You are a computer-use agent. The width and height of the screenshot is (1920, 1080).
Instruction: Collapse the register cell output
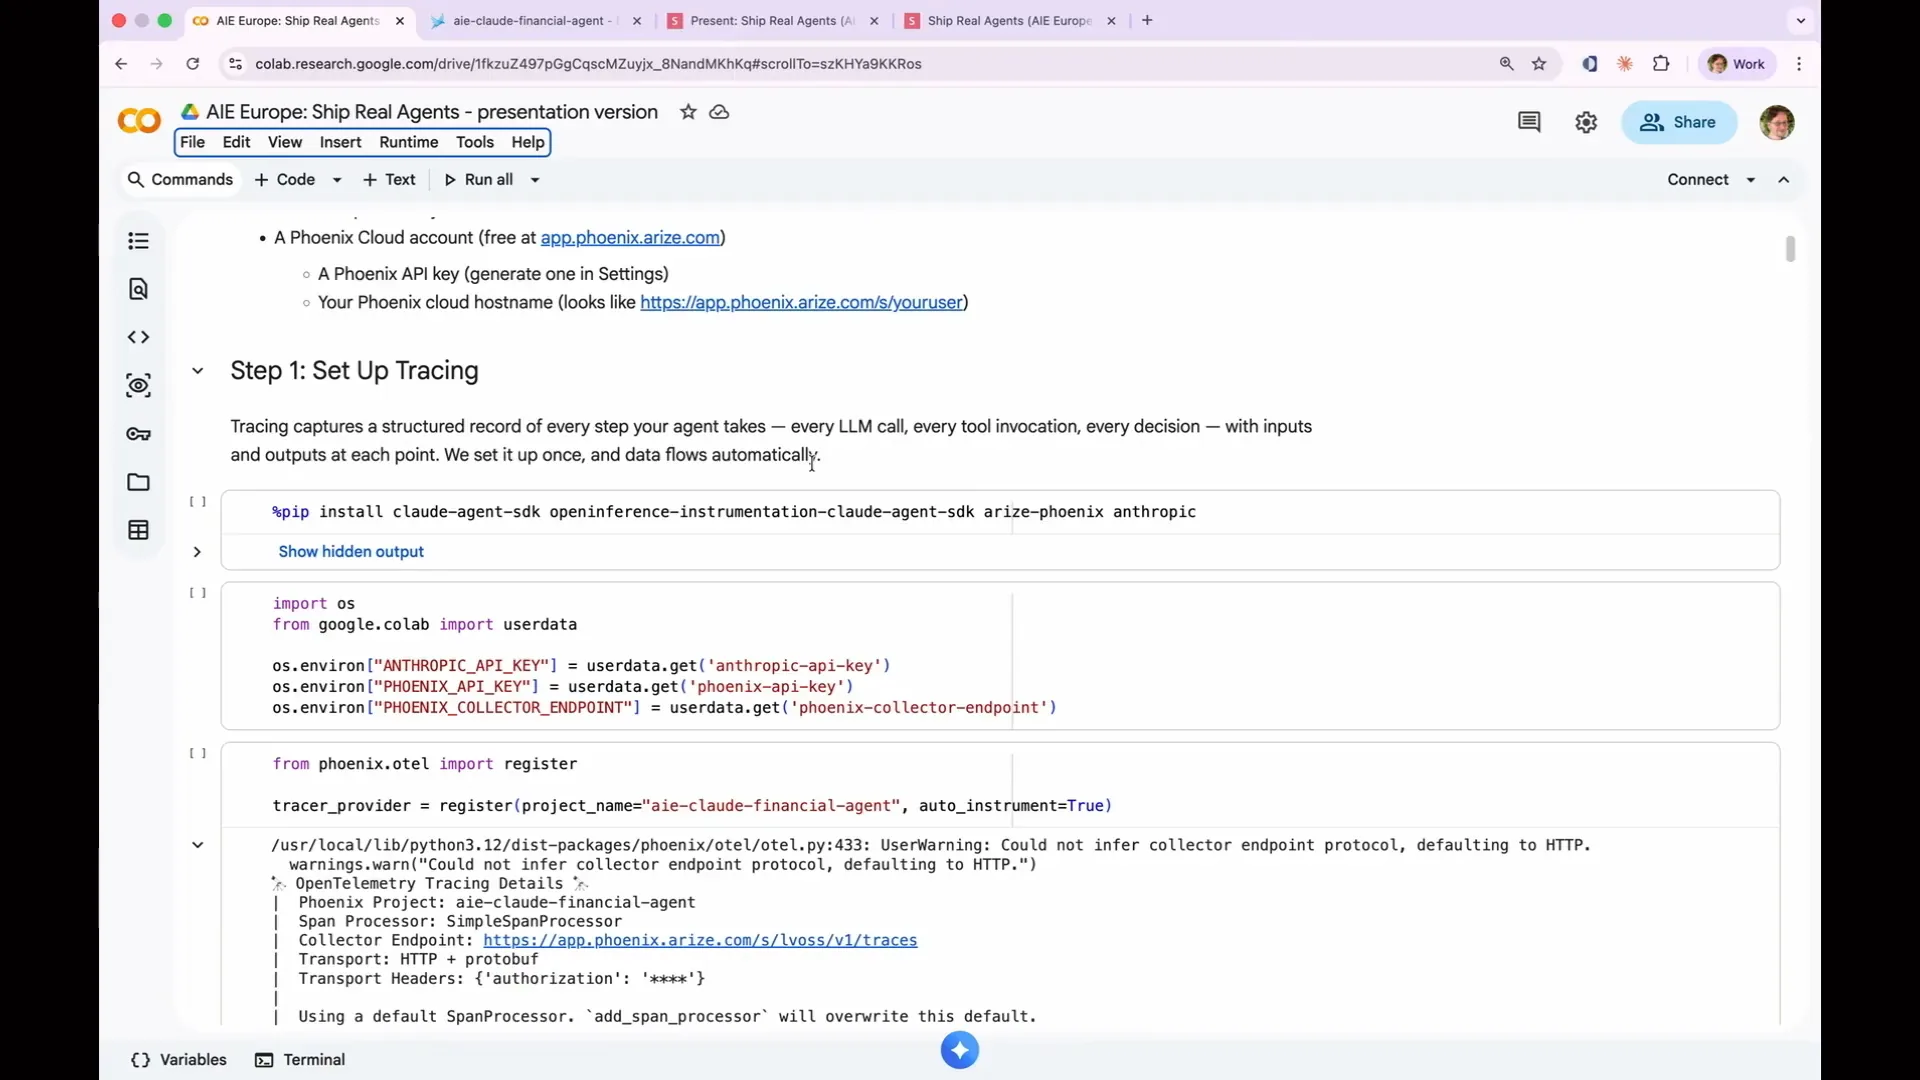click(x=198, y=845)
